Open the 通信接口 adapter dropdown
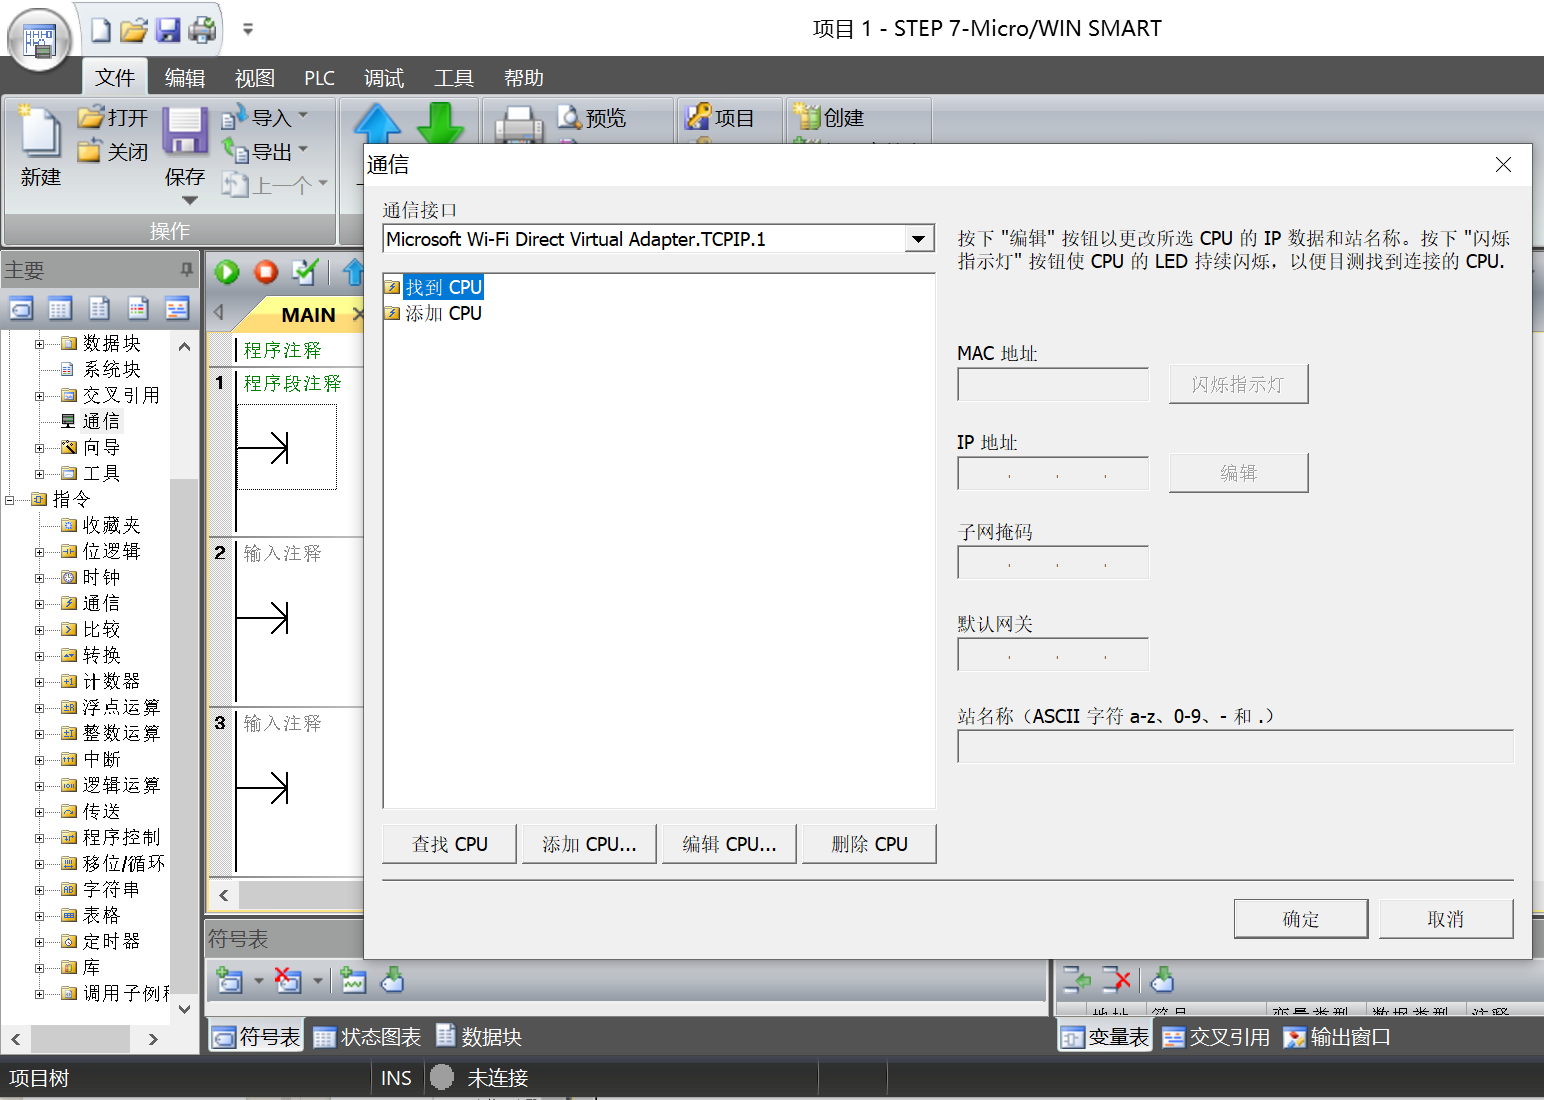This screenshot has height=1100, width=1544. (918, 239)
